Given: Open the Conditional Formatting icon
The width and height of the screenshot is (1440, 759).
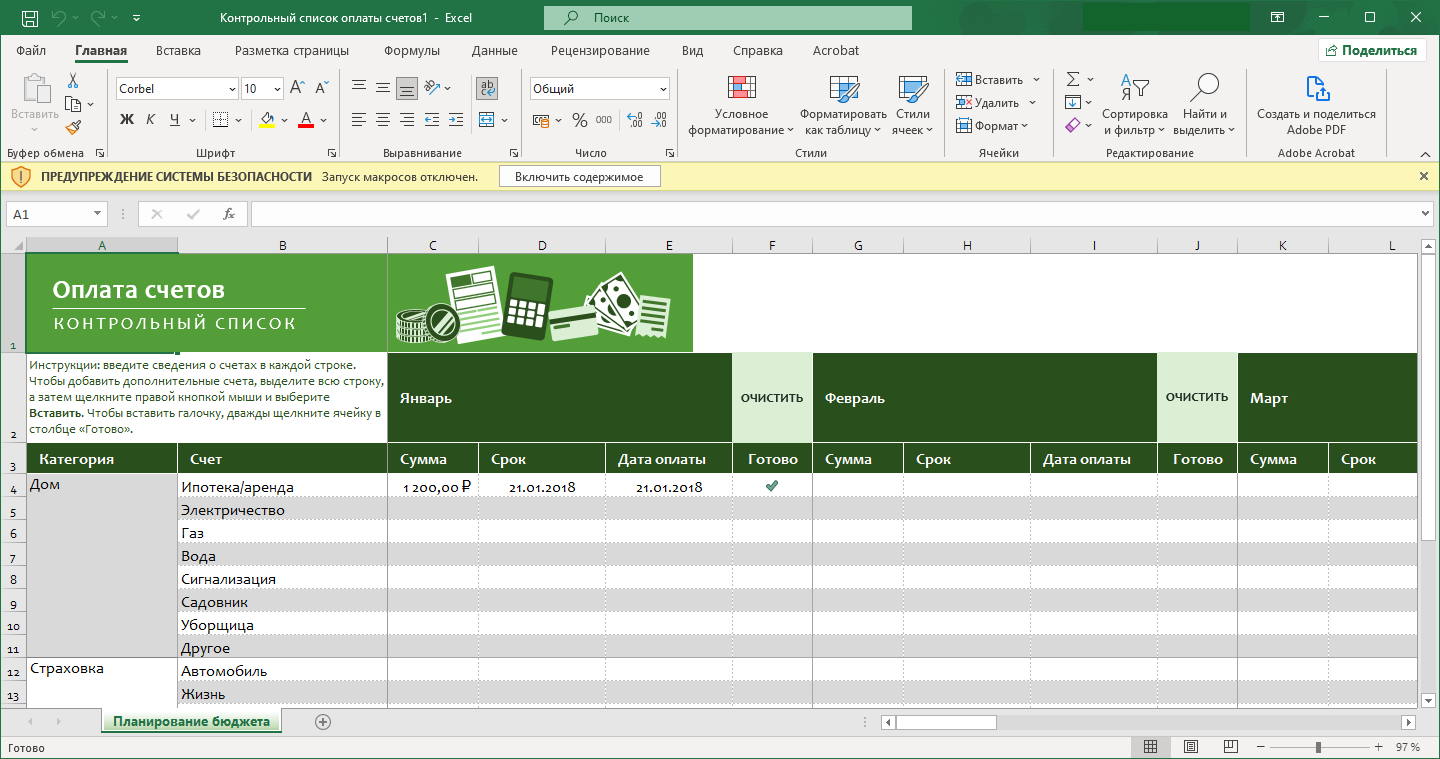Looking at the screenshot, I should 741,90.
